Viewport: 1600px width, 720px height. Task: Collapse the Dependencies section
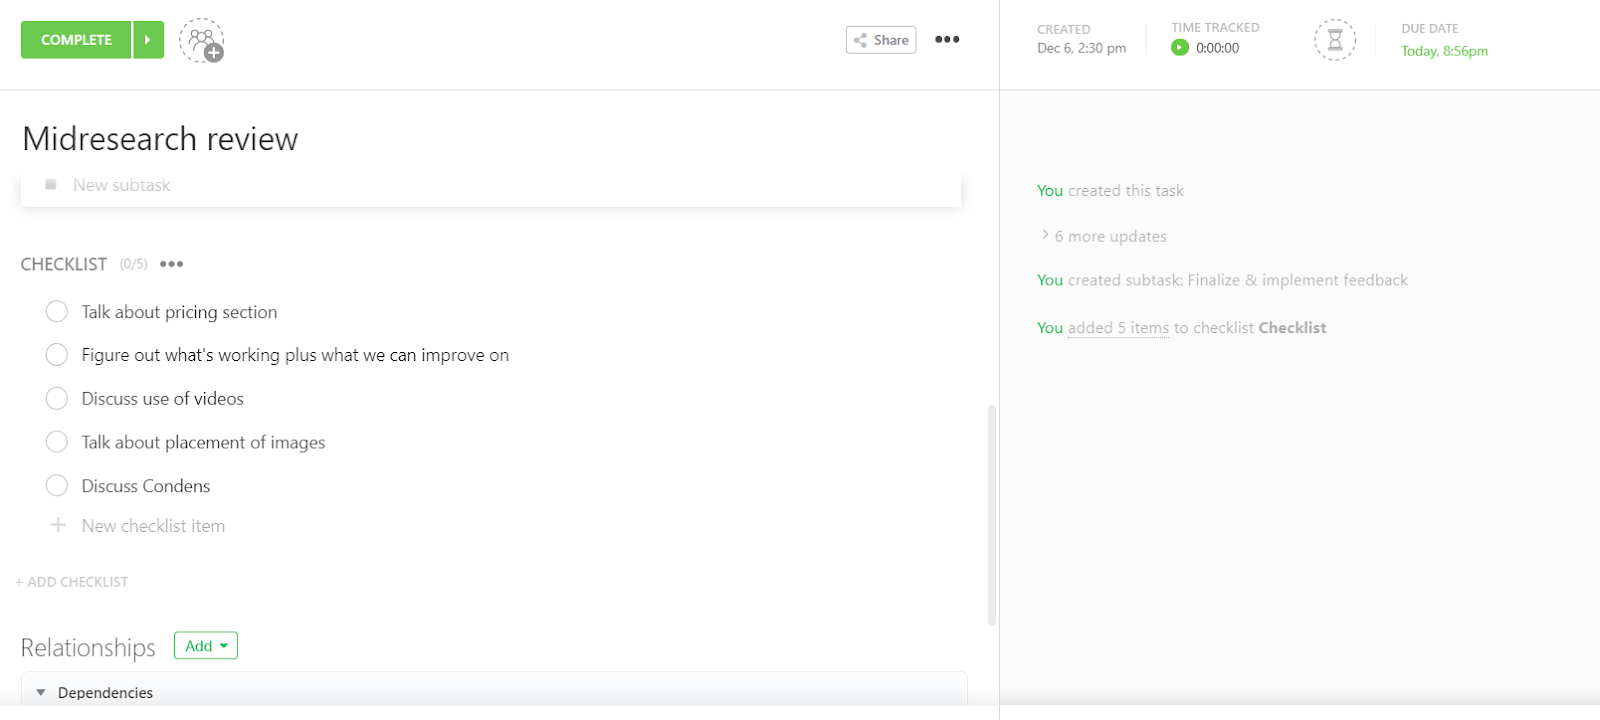coord(41,692)
